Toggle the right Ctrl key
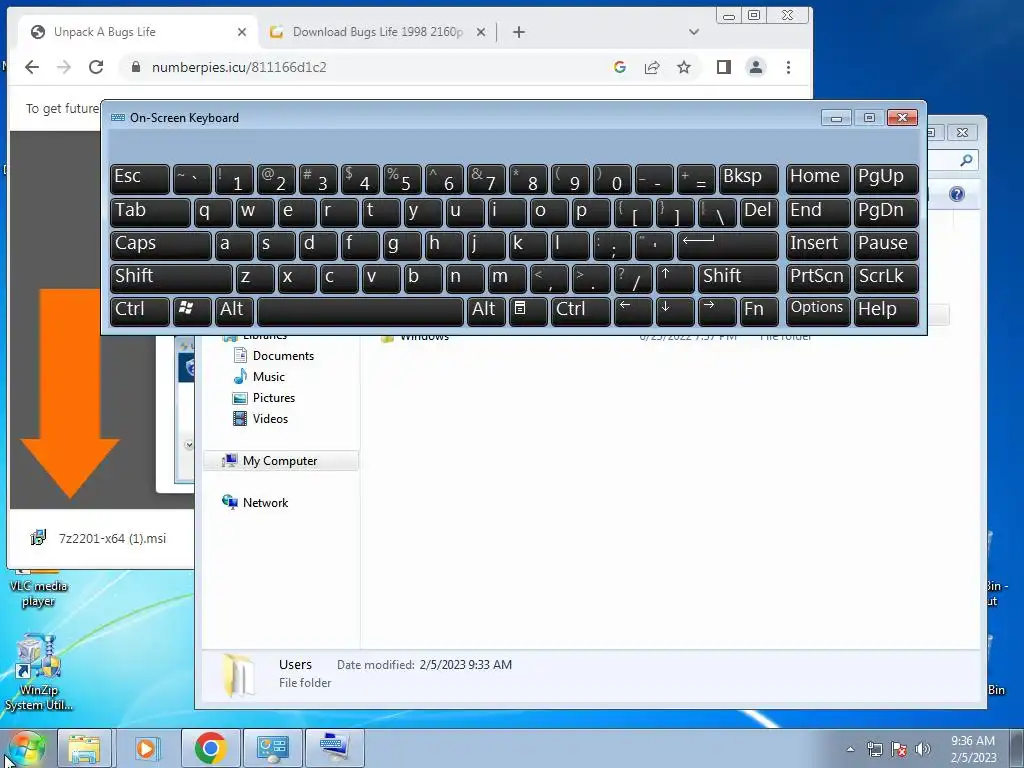Image resolution: width=1024 pixels, height=768 pixels. 581,310
